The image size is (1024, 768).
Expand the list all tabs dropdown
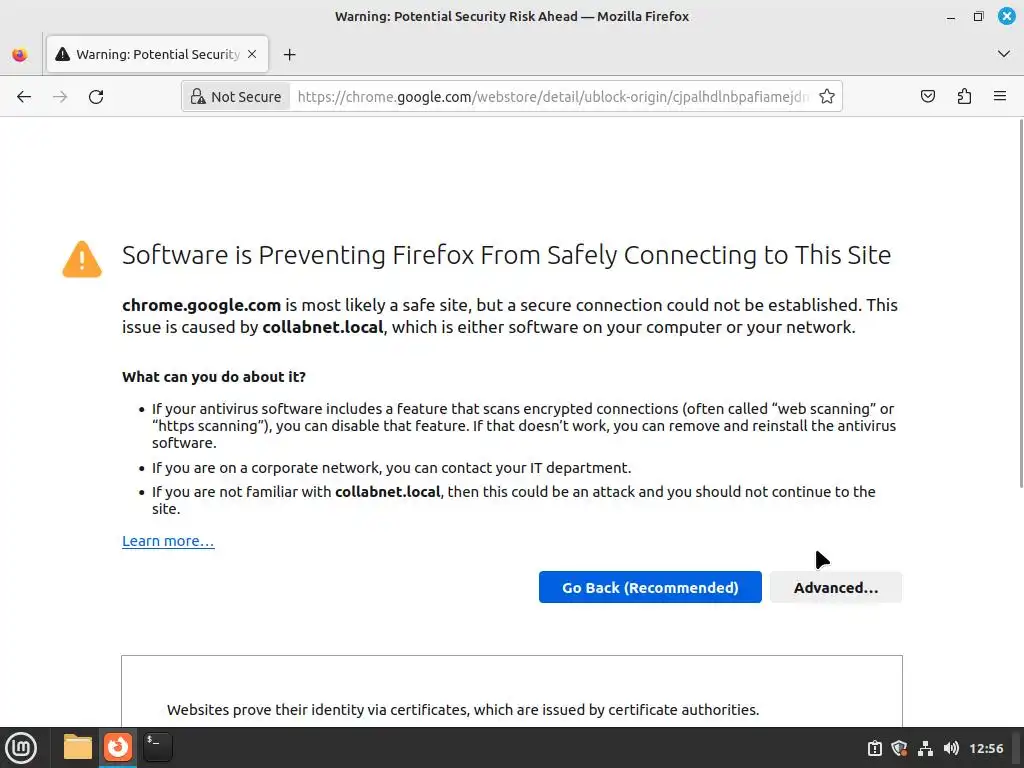(x=1004, y=54)
